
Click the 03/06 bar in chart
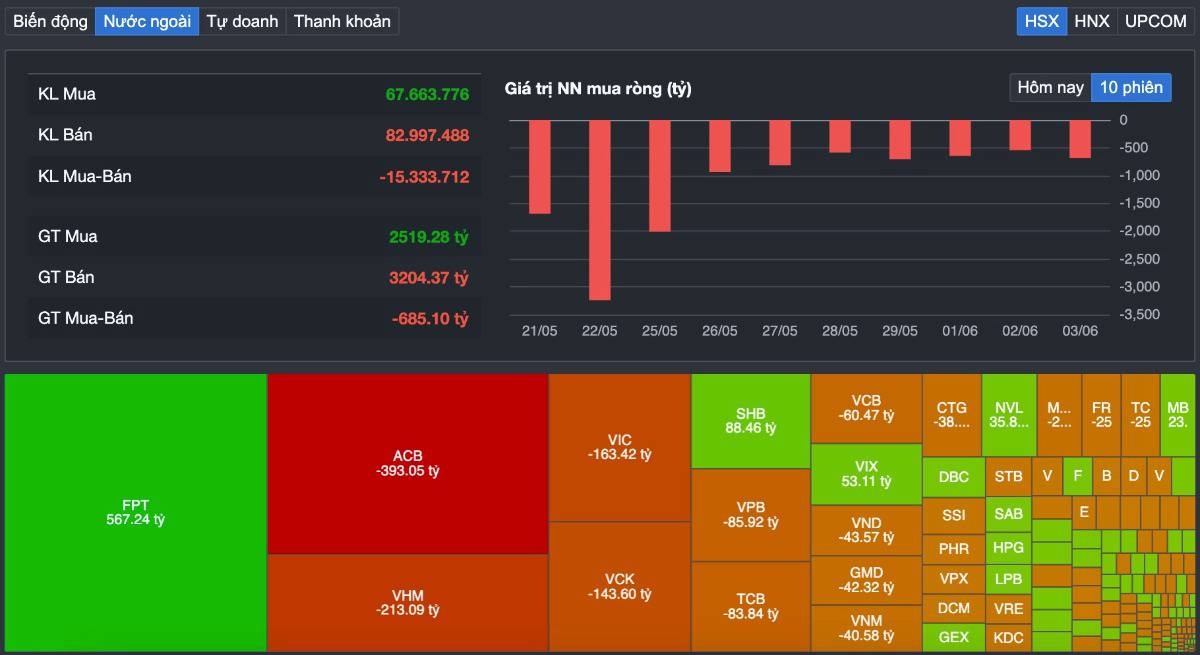[1080, 139]
